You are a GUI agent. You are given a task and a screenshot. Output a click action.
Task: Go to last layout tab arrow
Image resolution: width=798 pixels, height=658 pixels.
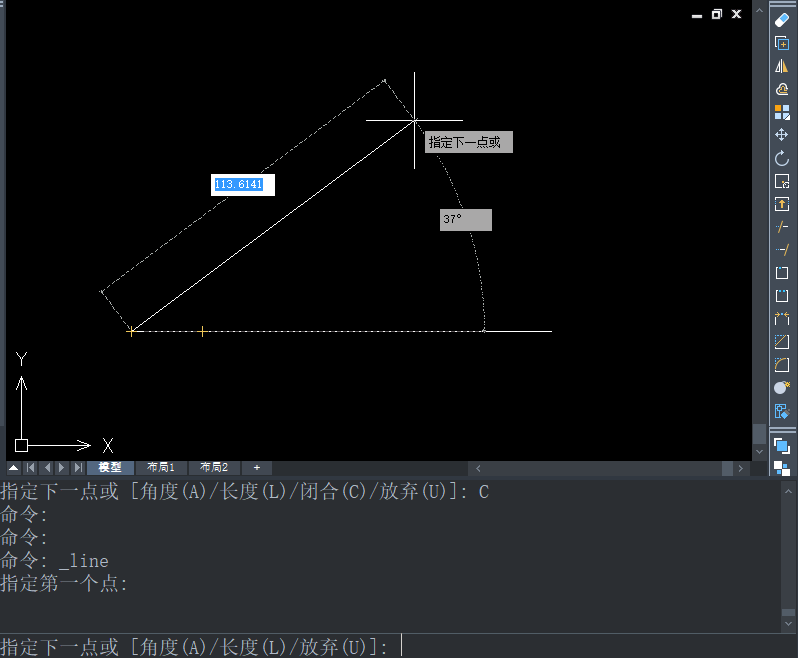click(x=78, y=468)
